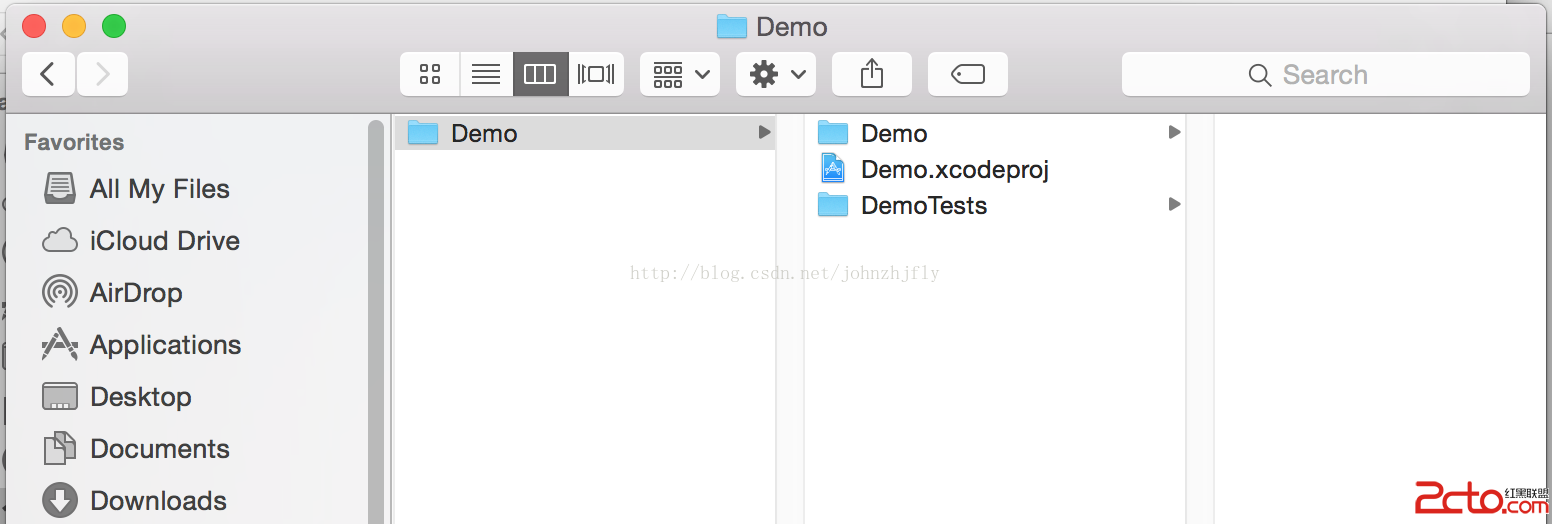Go forward with the right arrow button
This screenshot has height=524, width=1552.
click(102, 74)
